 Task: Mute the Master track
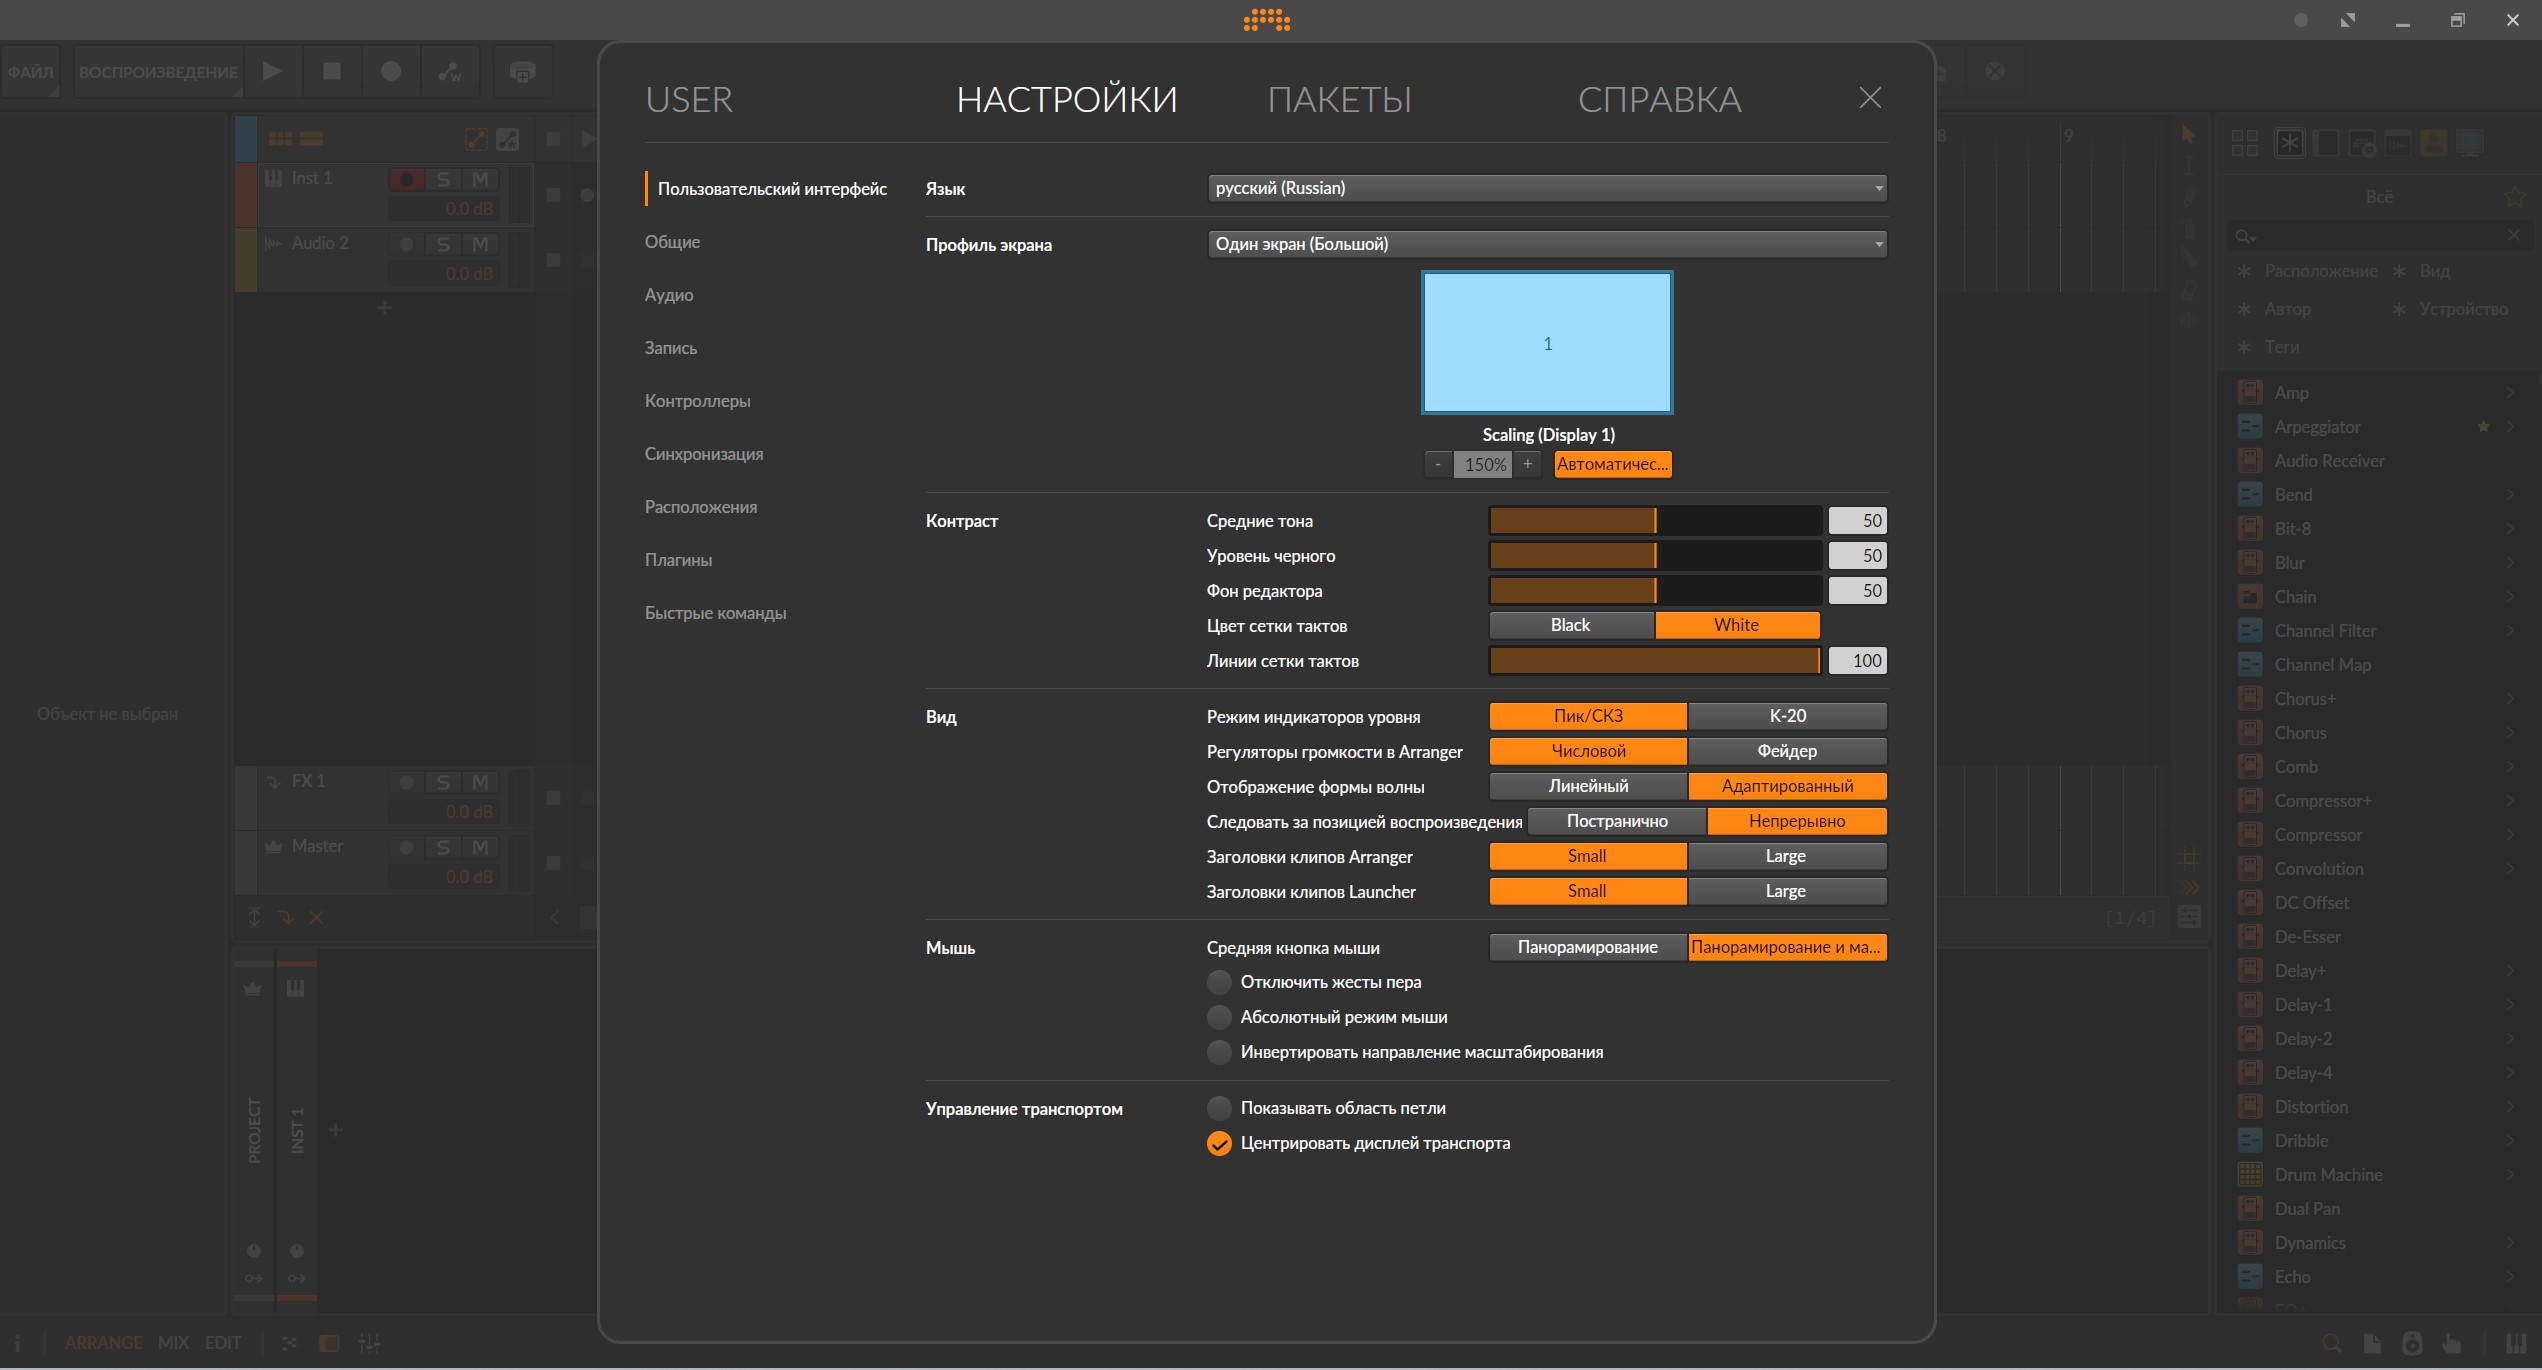tap(480, 847)
